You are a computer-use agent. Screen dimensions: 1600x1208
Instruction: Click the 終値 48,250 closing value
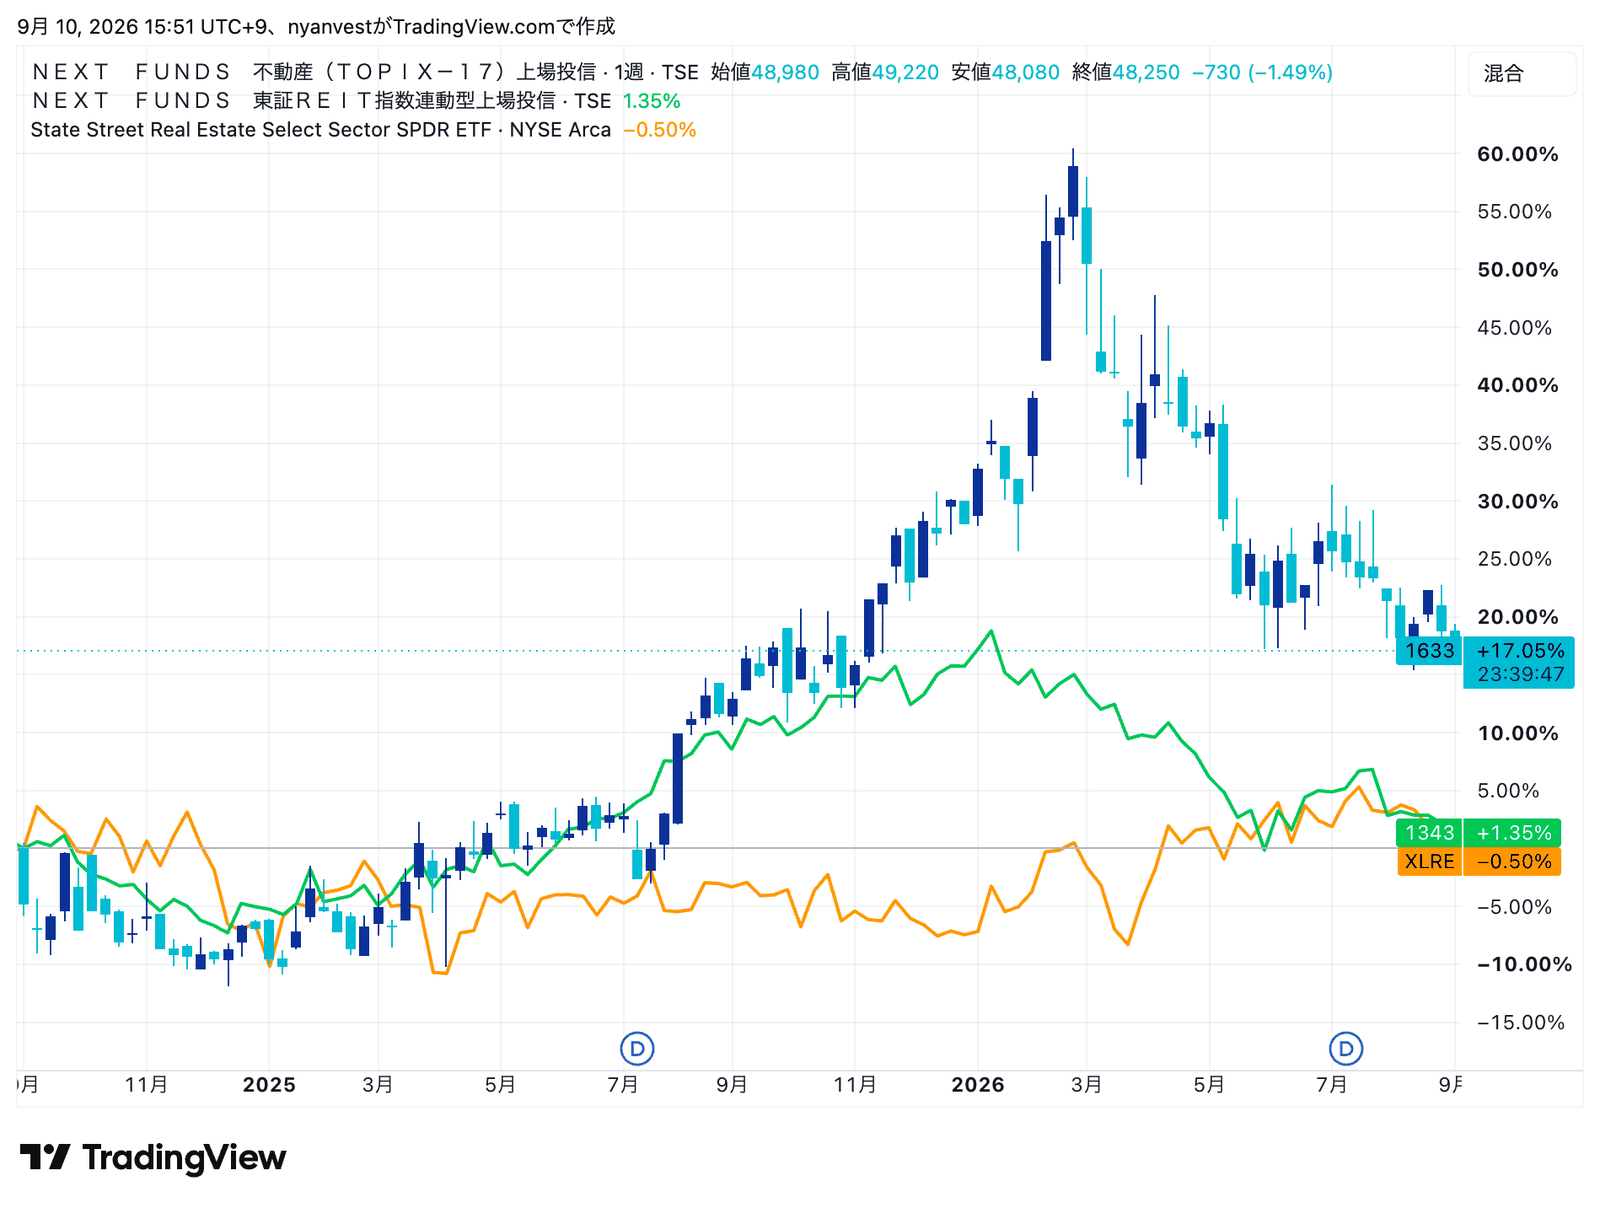[x=1125, y=72]
